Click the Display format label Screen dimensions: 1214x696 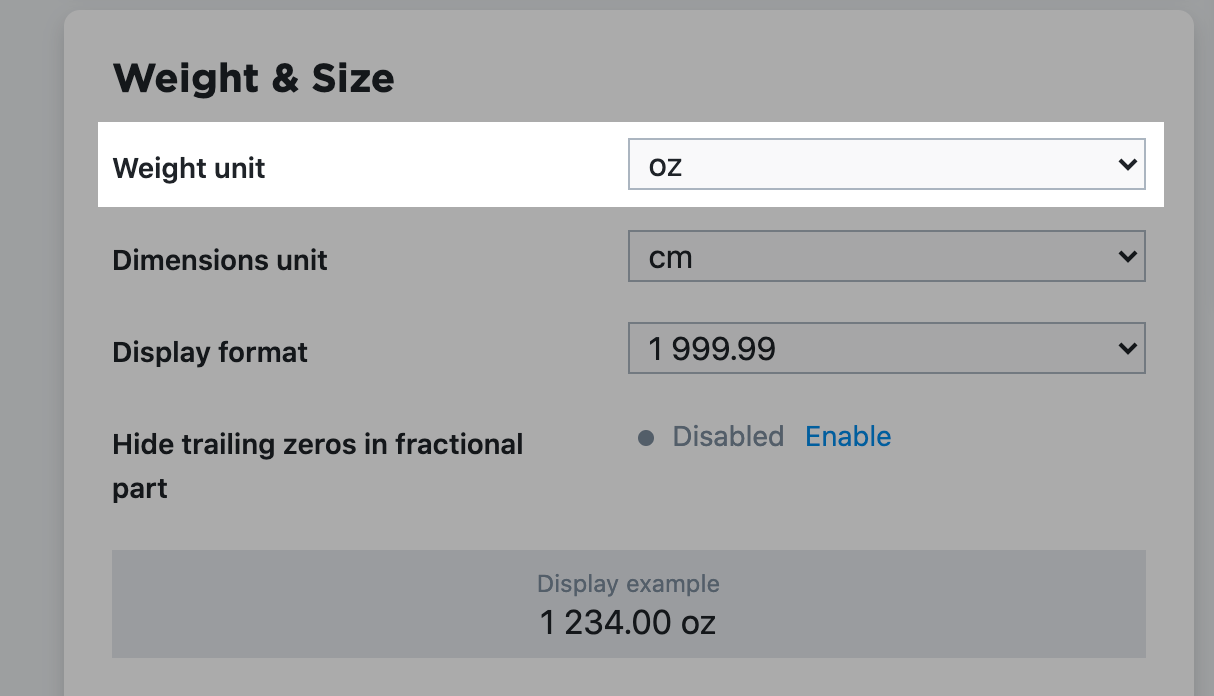(210, 352)
